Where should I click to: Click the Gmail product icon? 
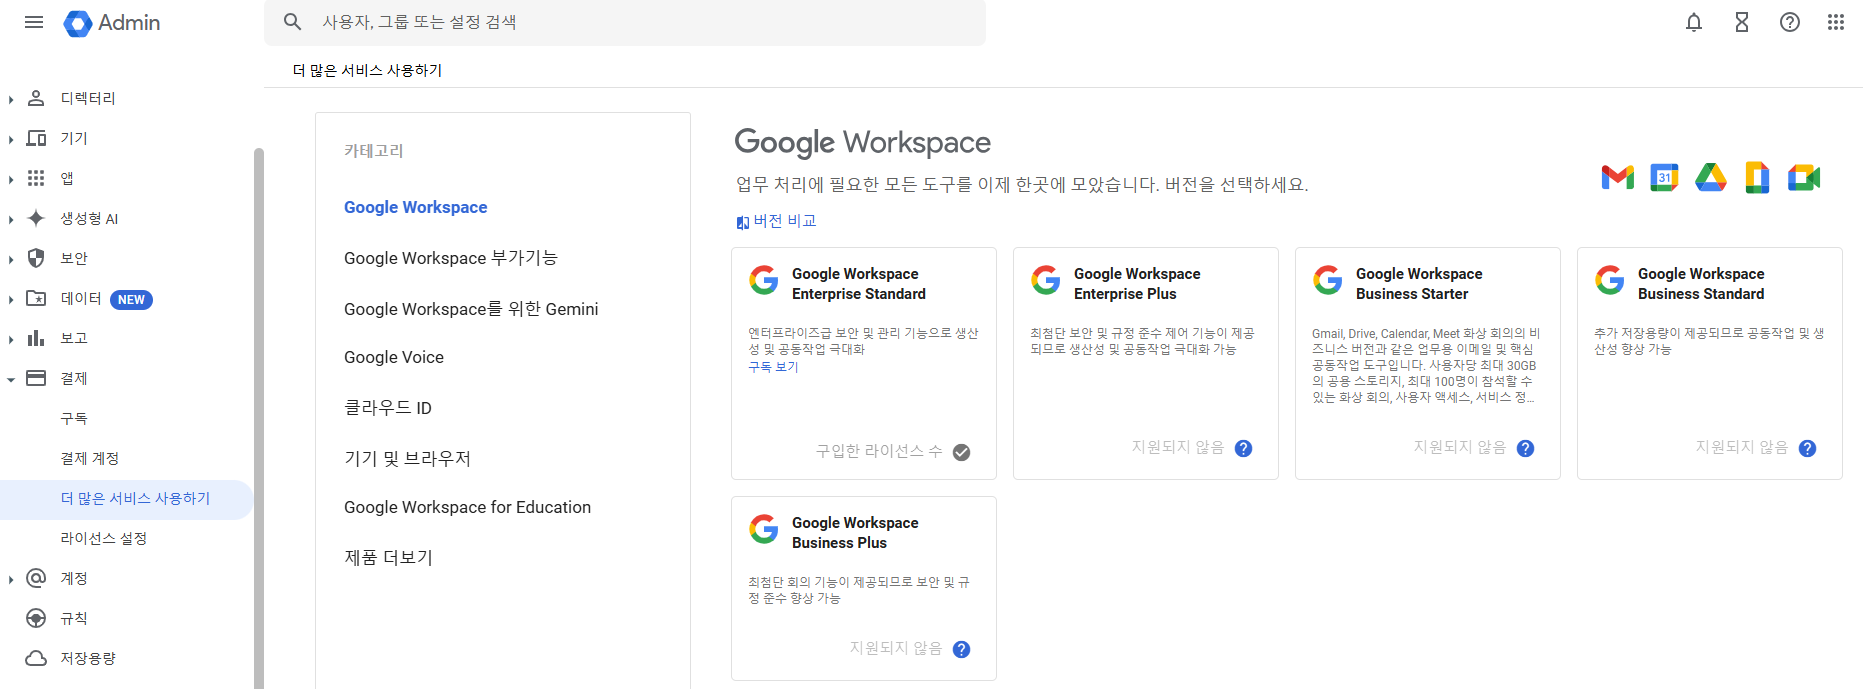[x=1618, y=178]
